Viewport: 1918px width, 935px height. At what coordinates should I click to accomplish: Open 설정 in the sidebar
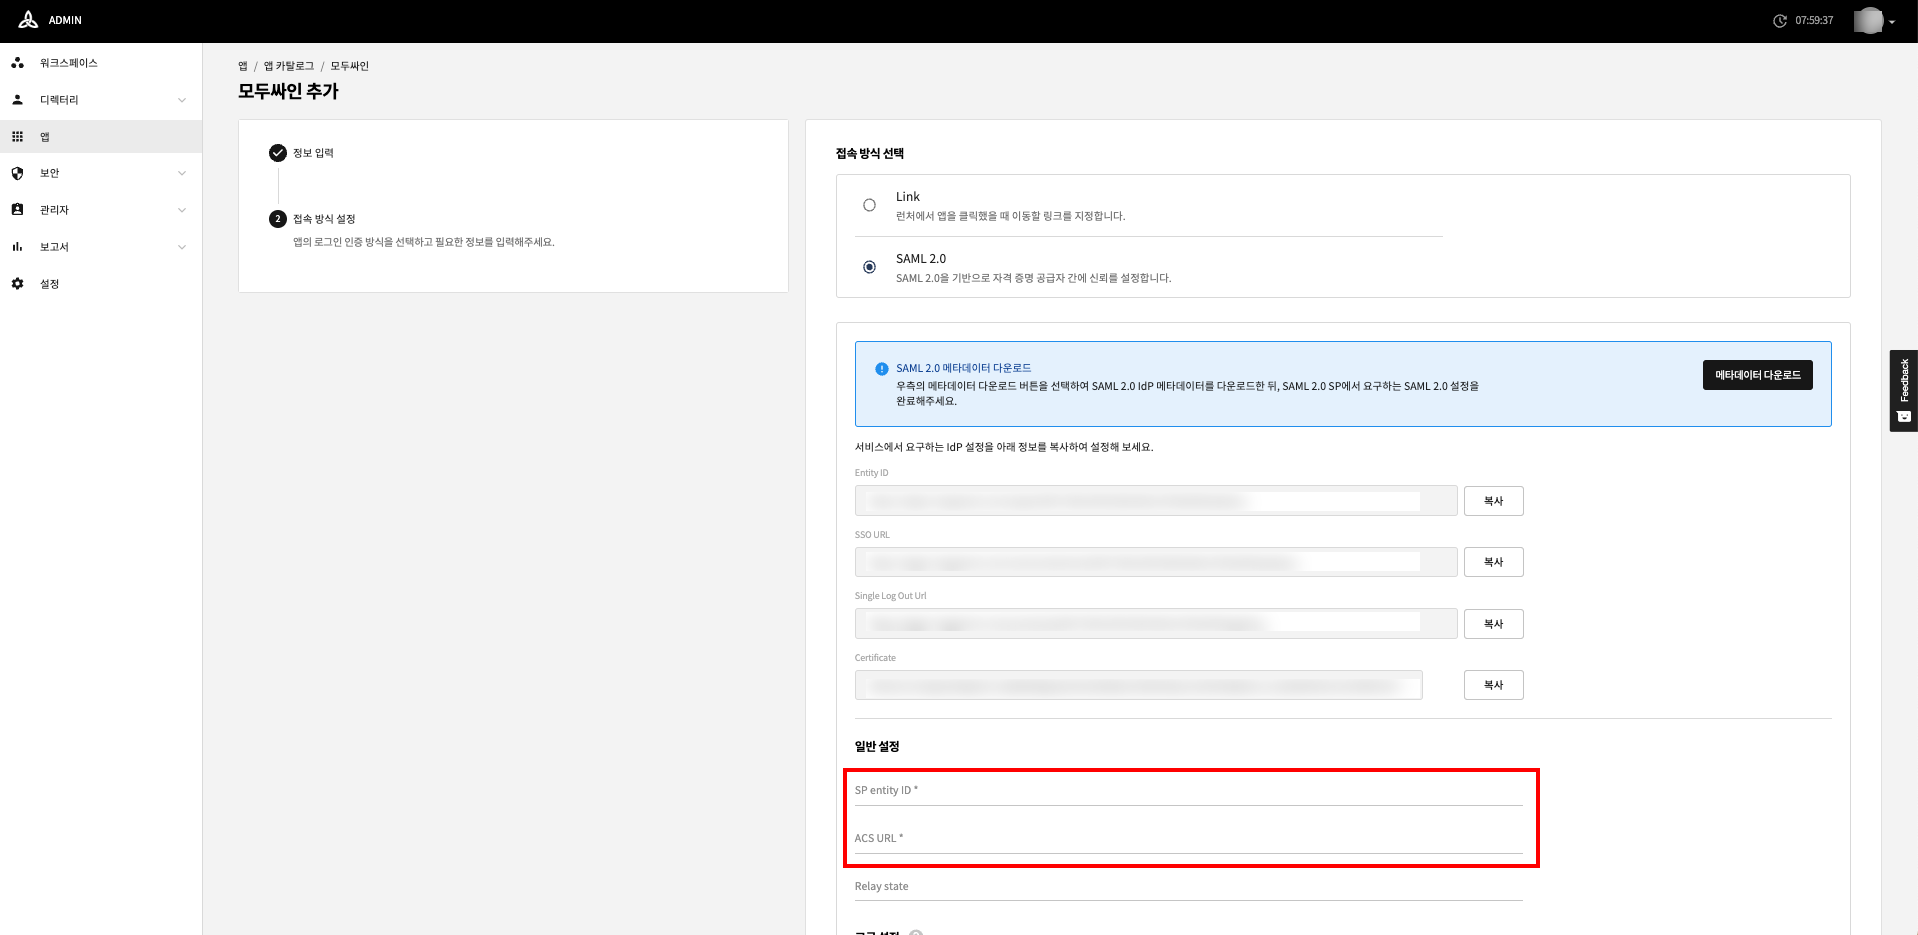coord(101,284)
